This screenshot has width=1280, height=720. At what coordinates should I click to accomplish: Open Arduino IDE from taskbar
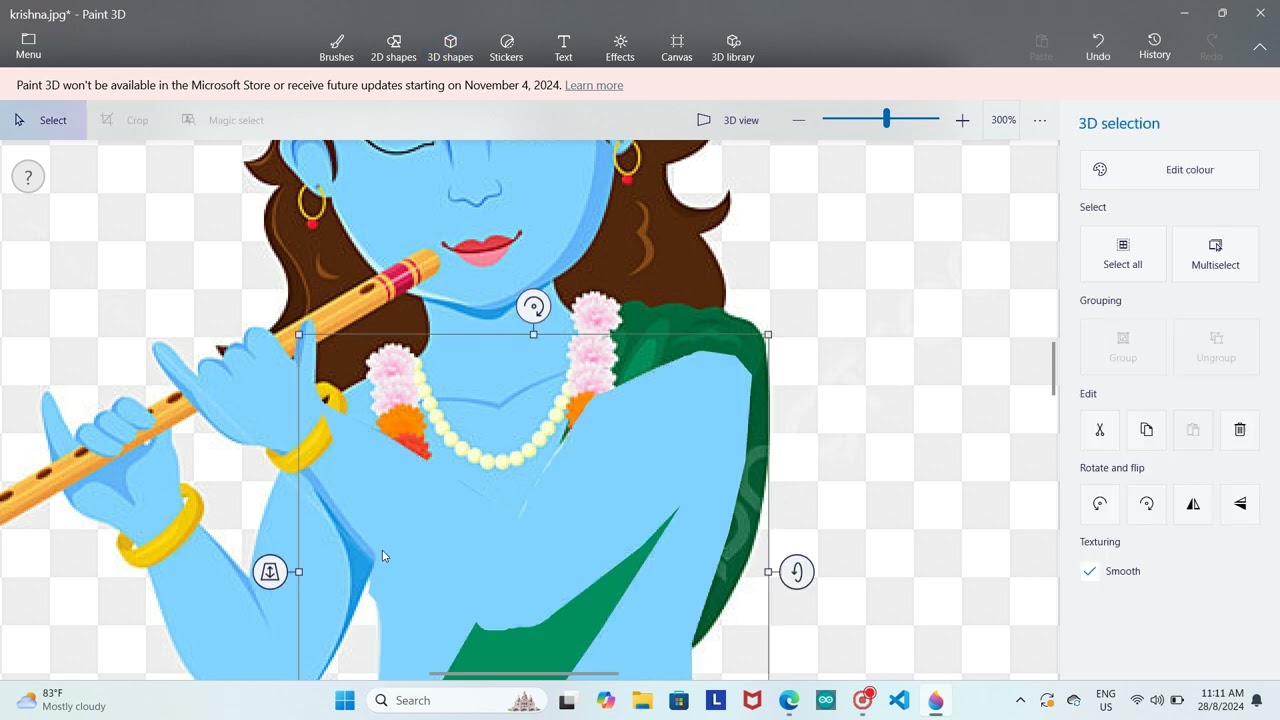click(x=826, y=700)
